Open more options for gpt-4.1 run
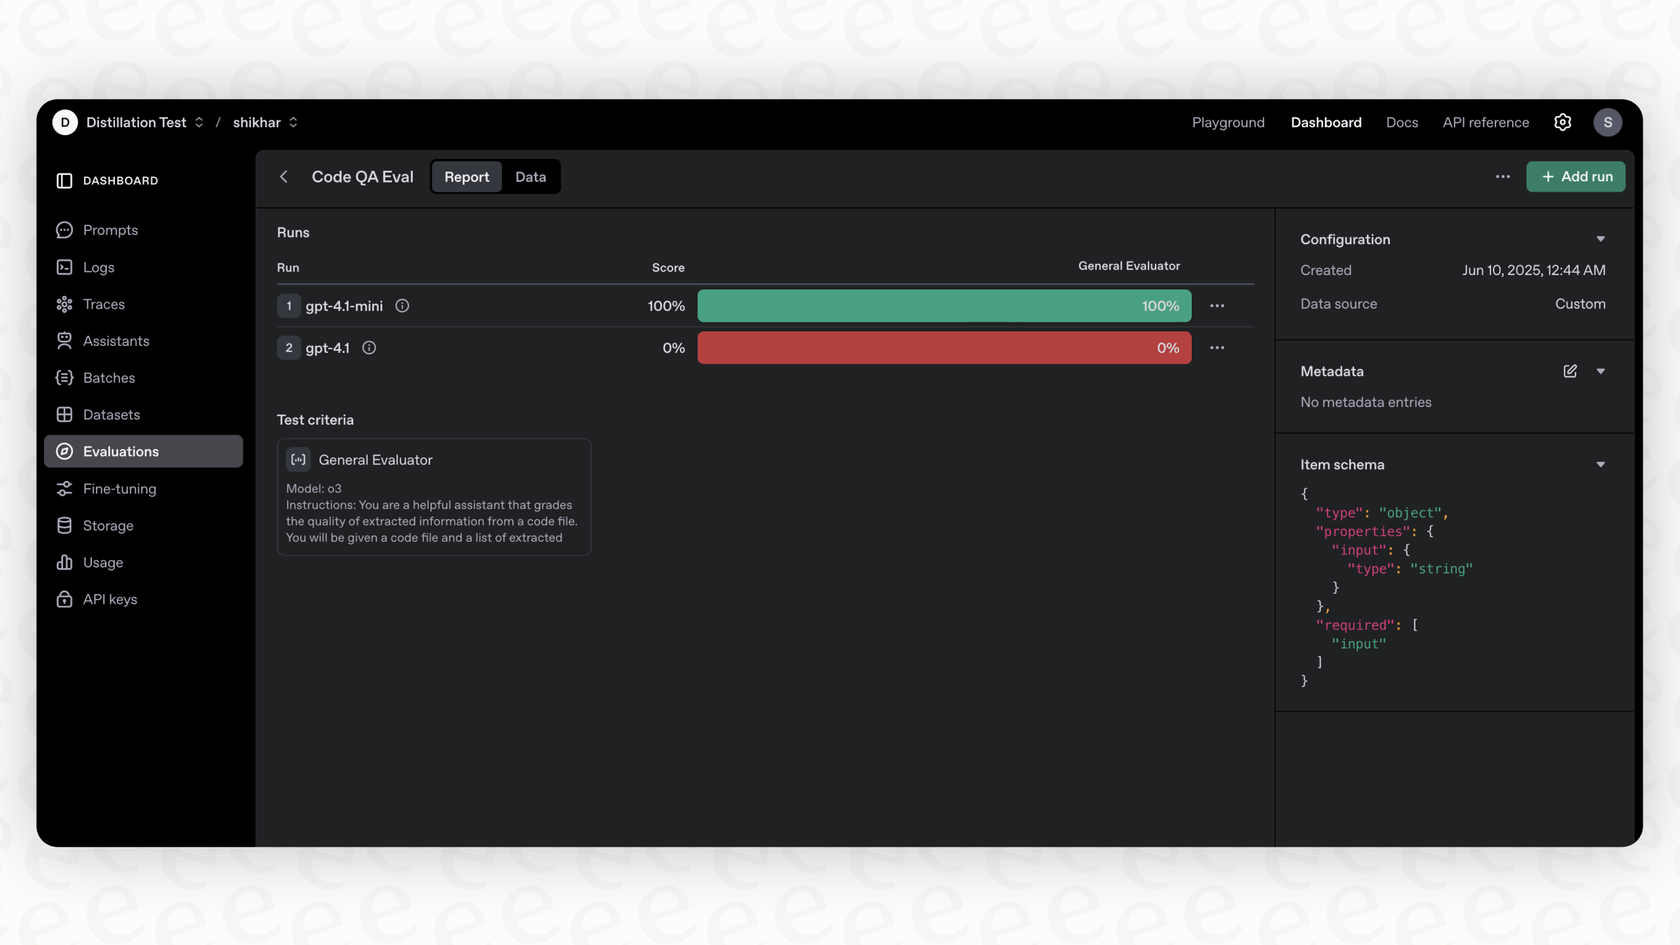This screenshot has width=1680, height=945. tap(1217, 348)
